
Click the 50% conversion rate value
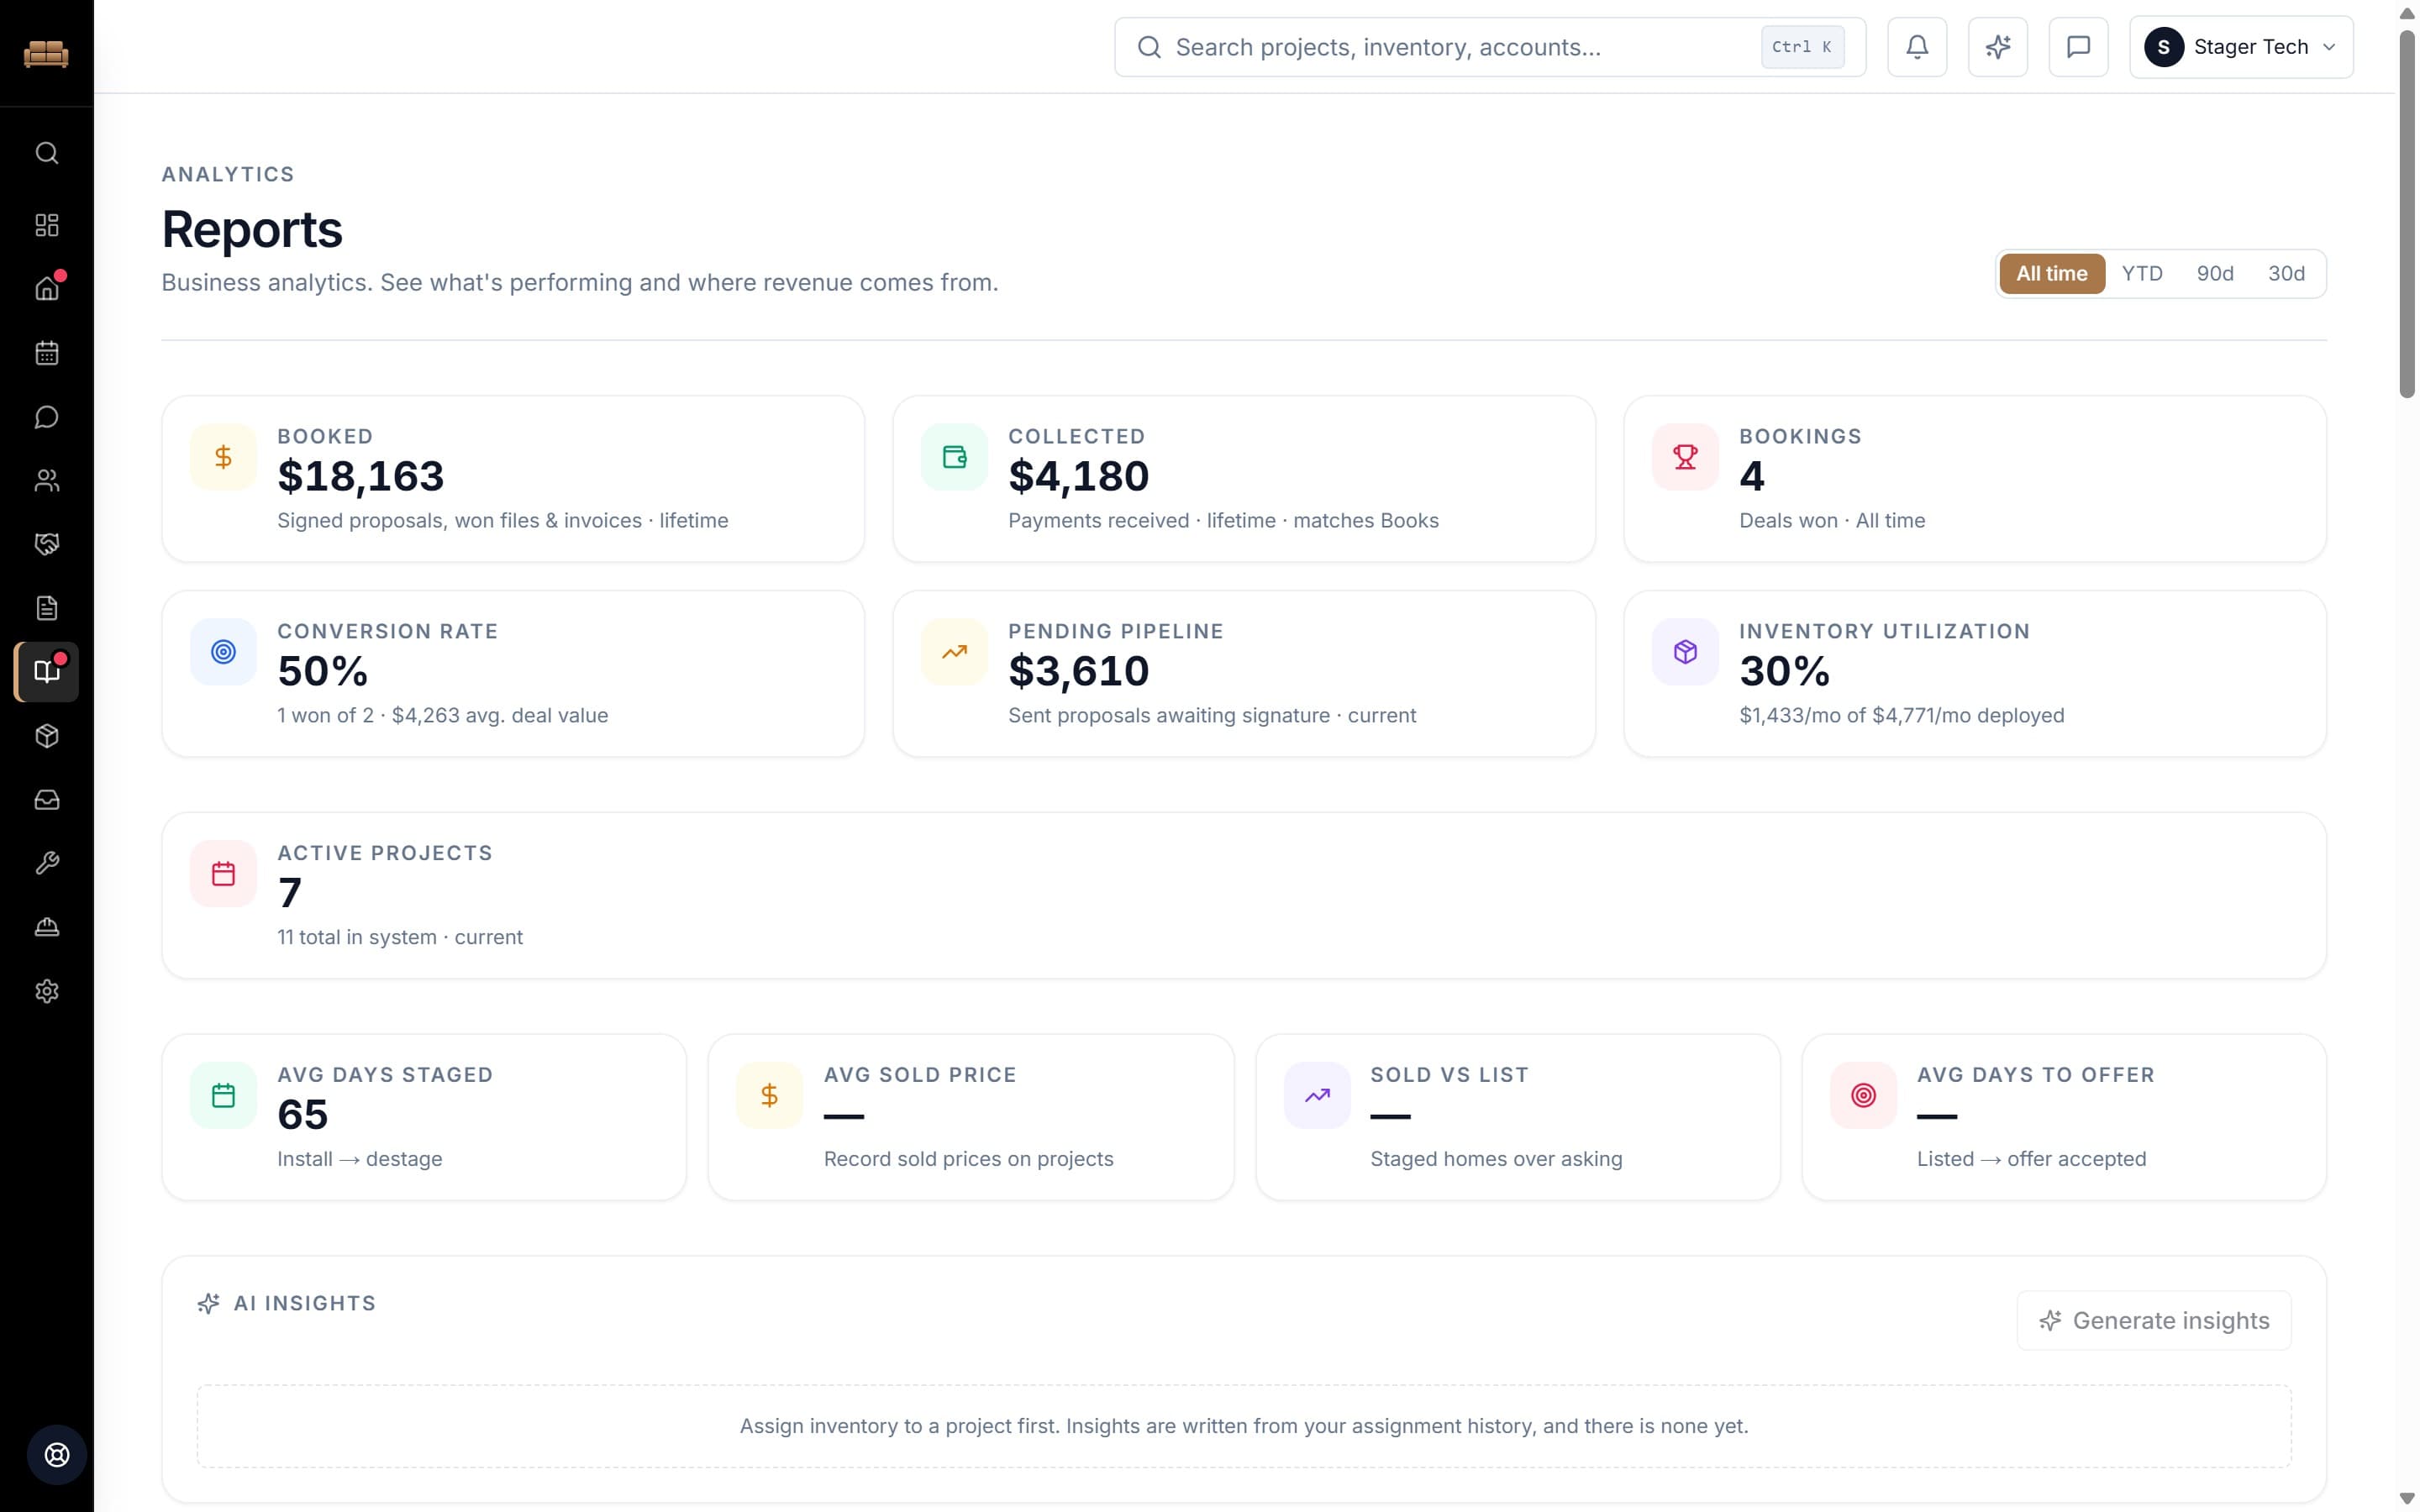click(x=323, y=671)
